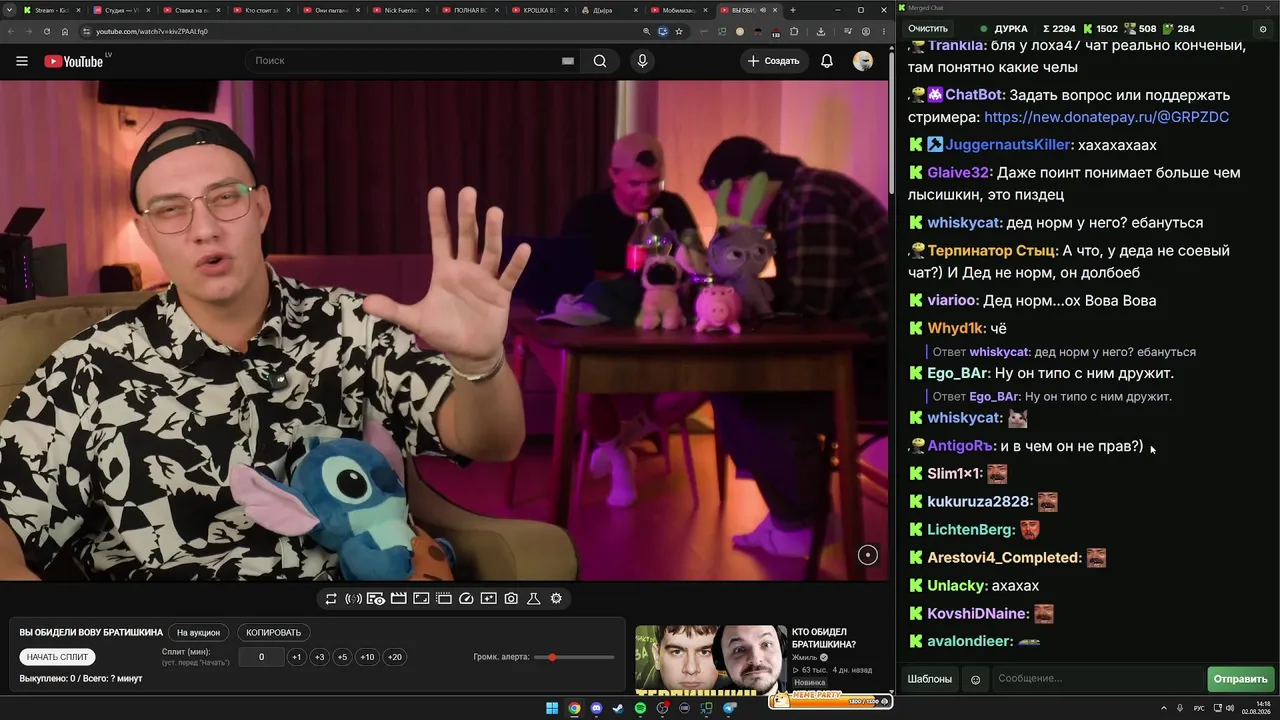Click the clapperboard icon in video toolbar
The height and width of the screenshot is (720, 1280).
pos(398,599)
